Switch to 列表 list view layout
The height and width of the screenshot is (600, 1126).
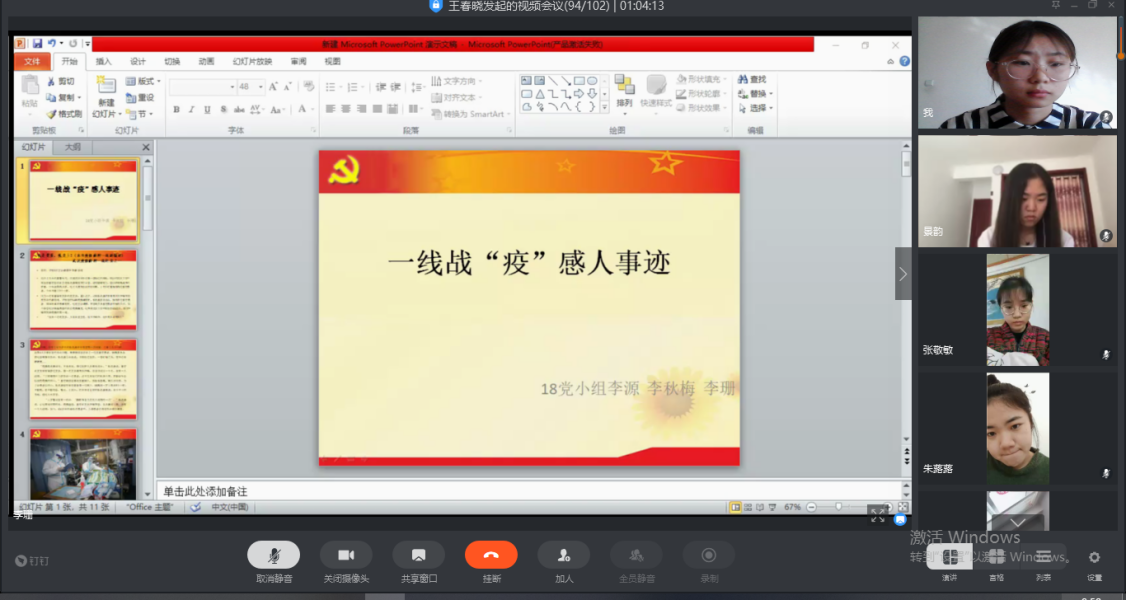coord(1043,558)
